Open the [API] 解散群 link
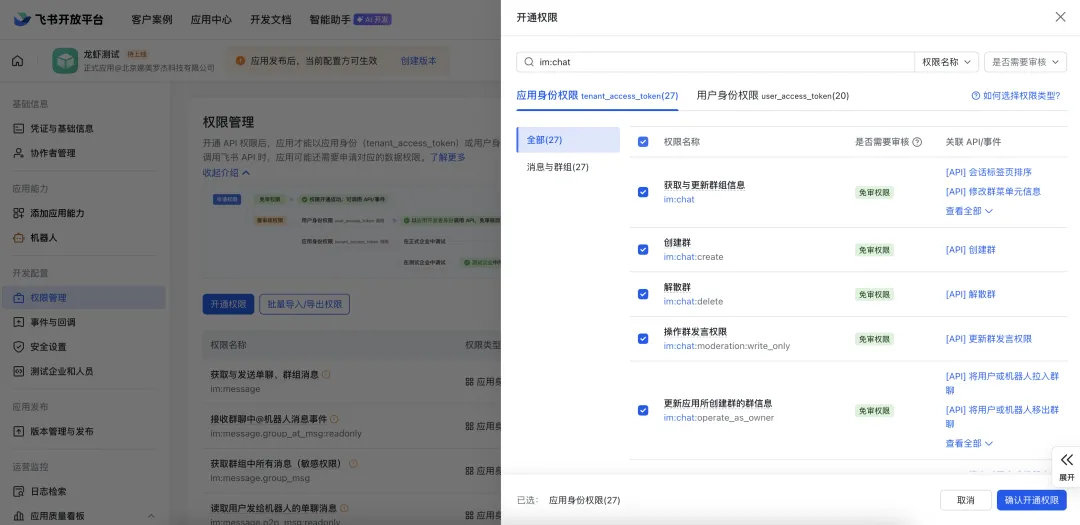 pos(970,294)
